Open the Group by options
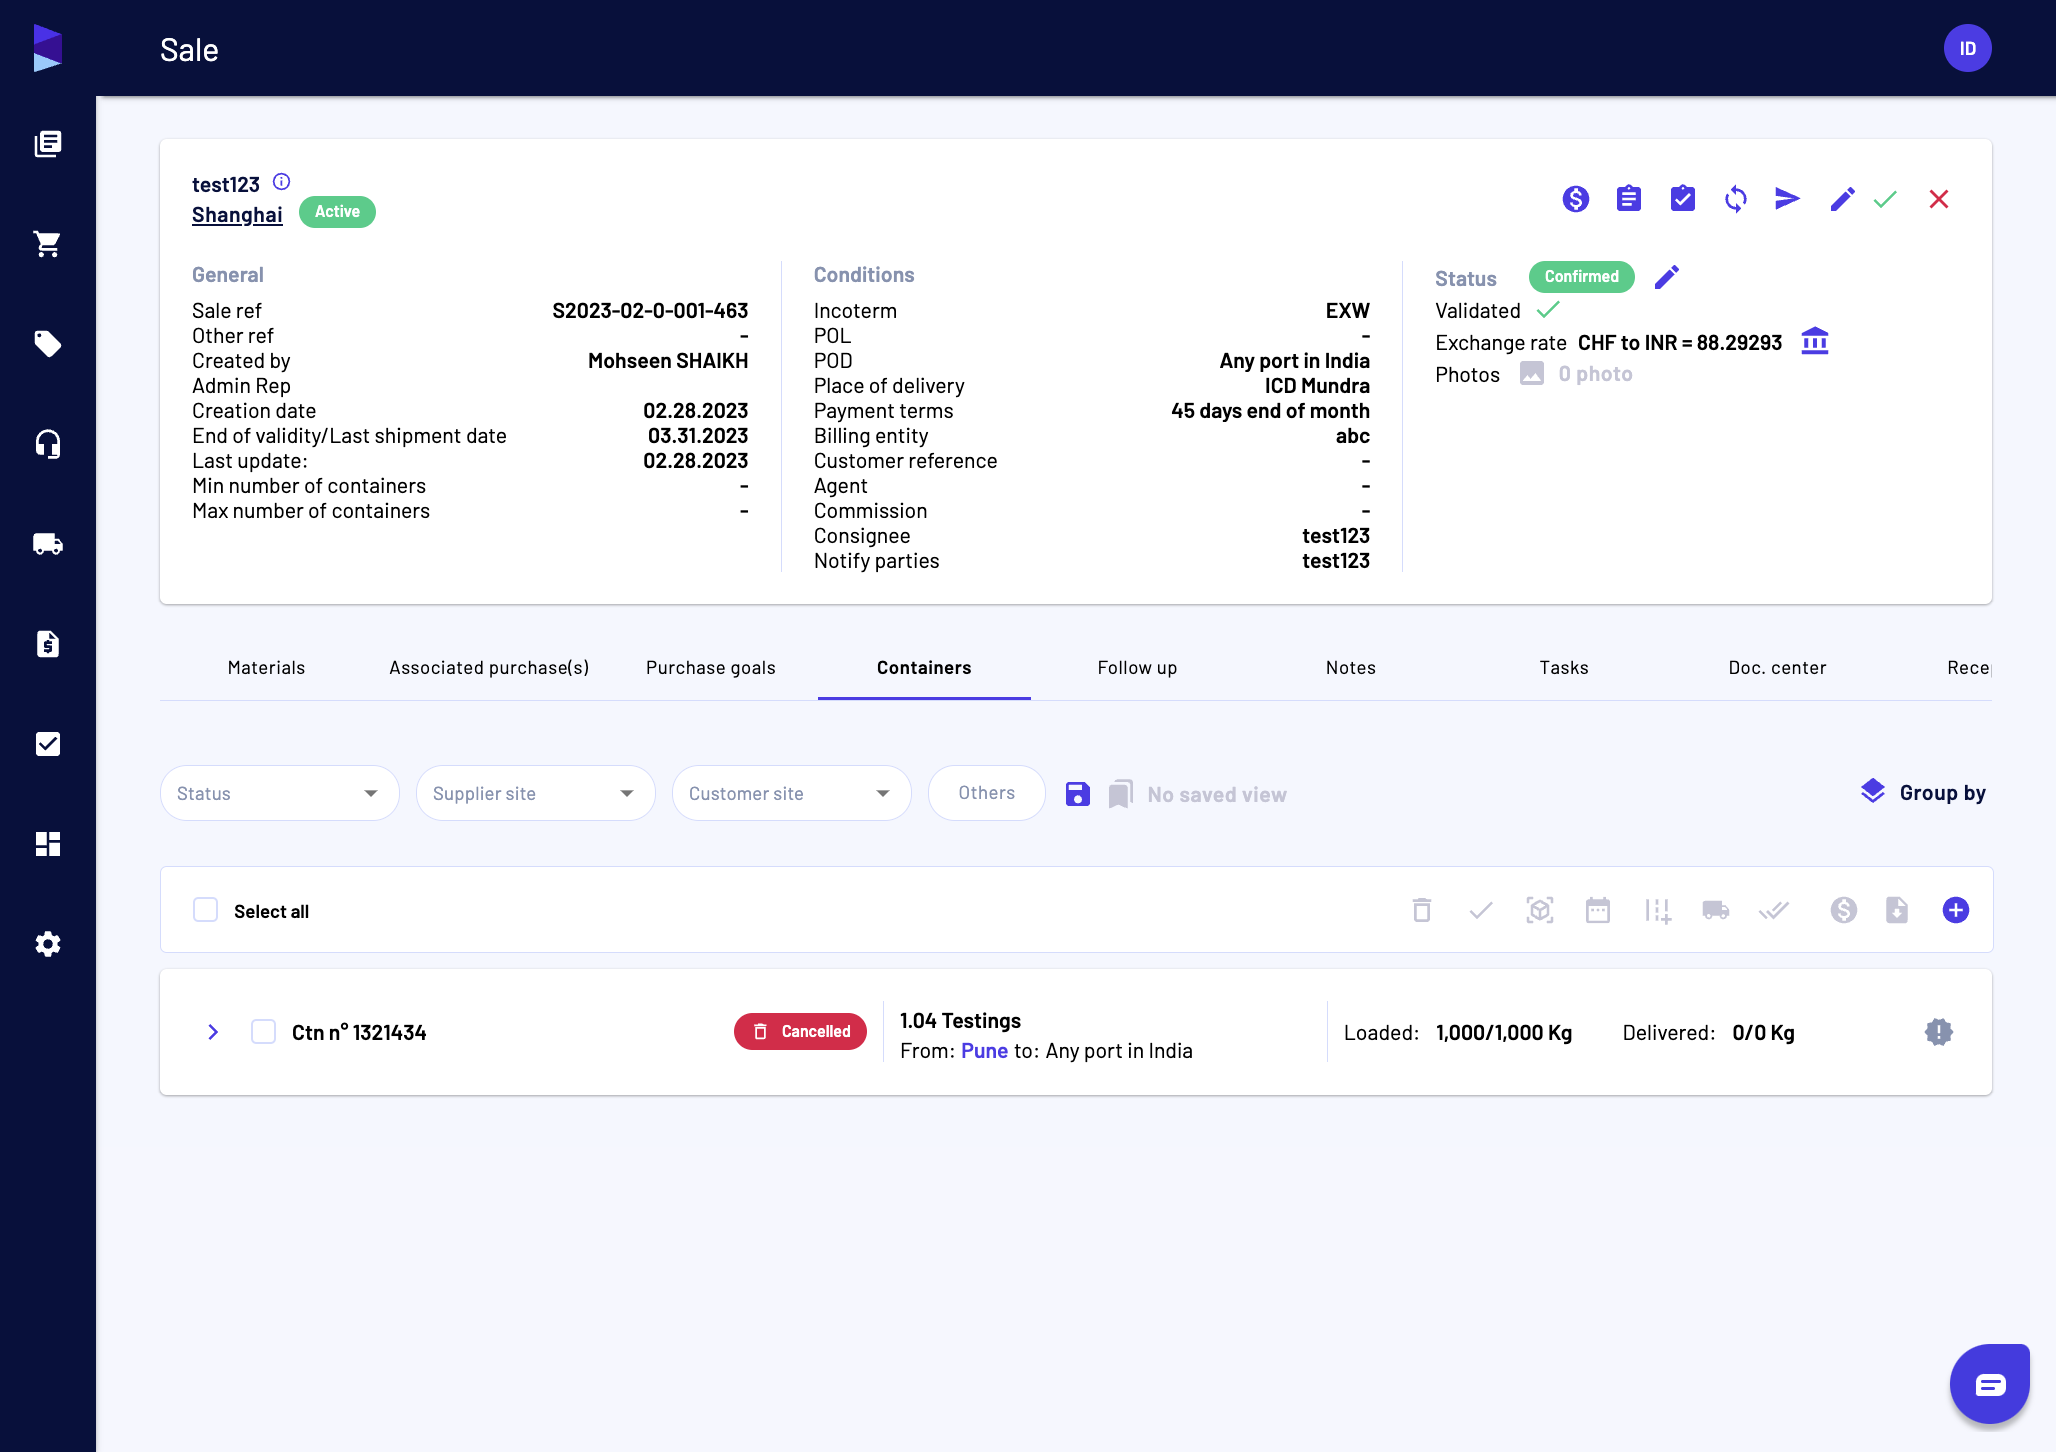 (x=1923, y=793)
